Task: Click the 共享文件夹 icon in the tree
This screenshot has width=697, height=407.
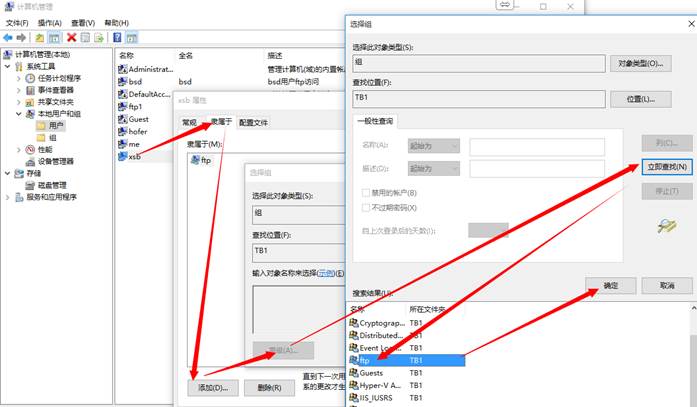Action: click(30, 102)
